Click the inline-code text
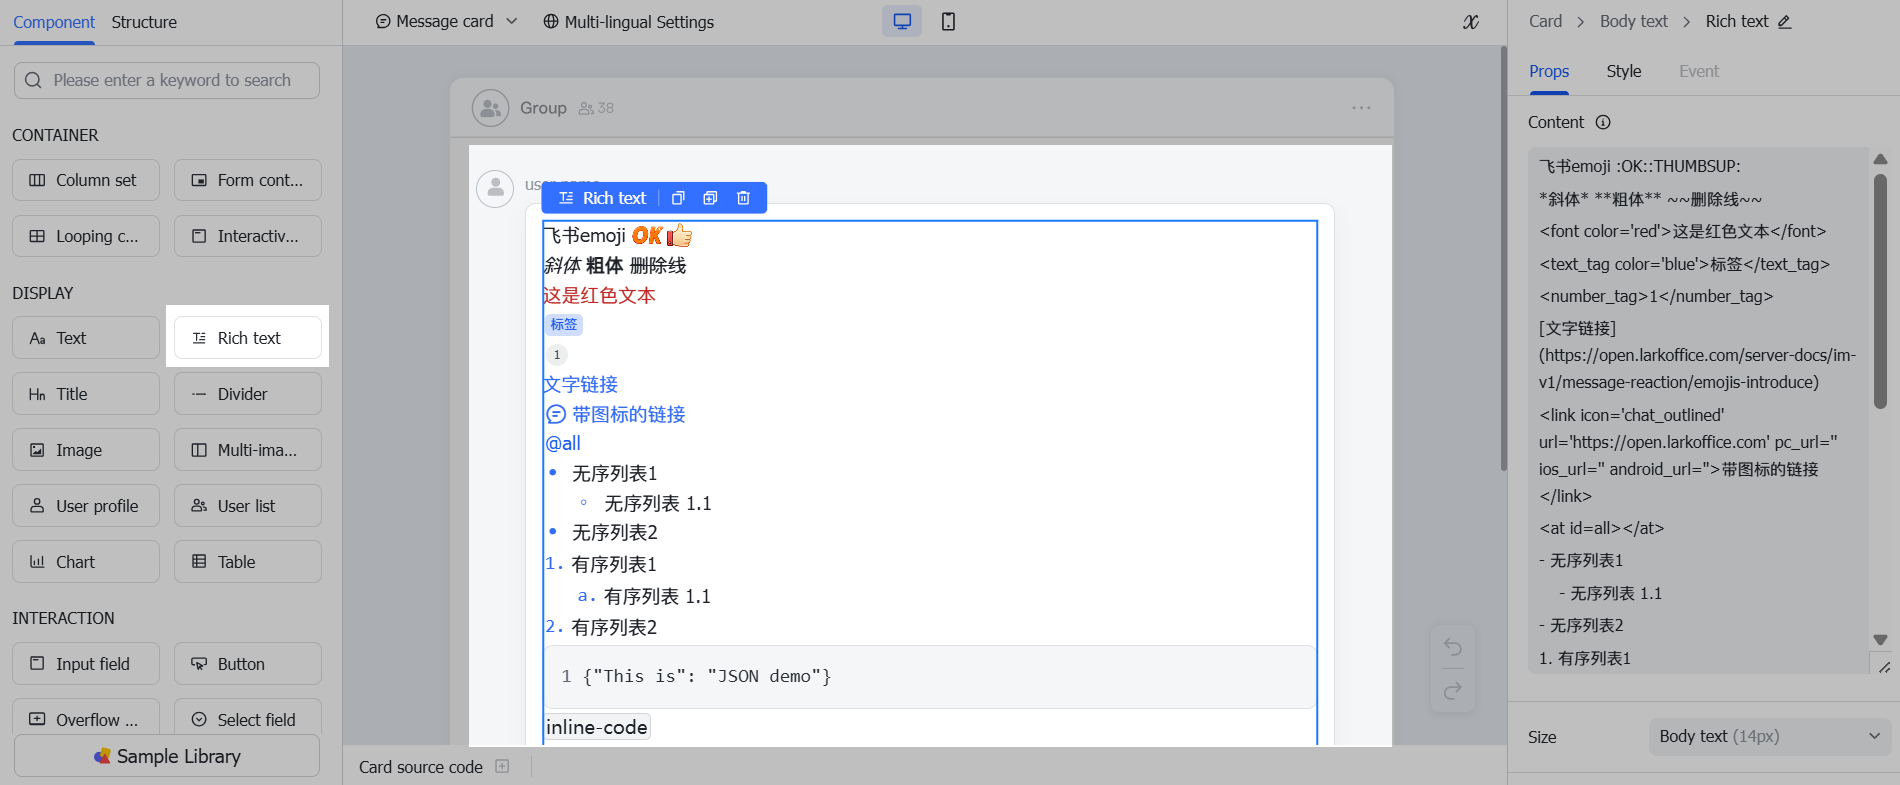This screenshot has height=785, width=1900. [597, 727]
